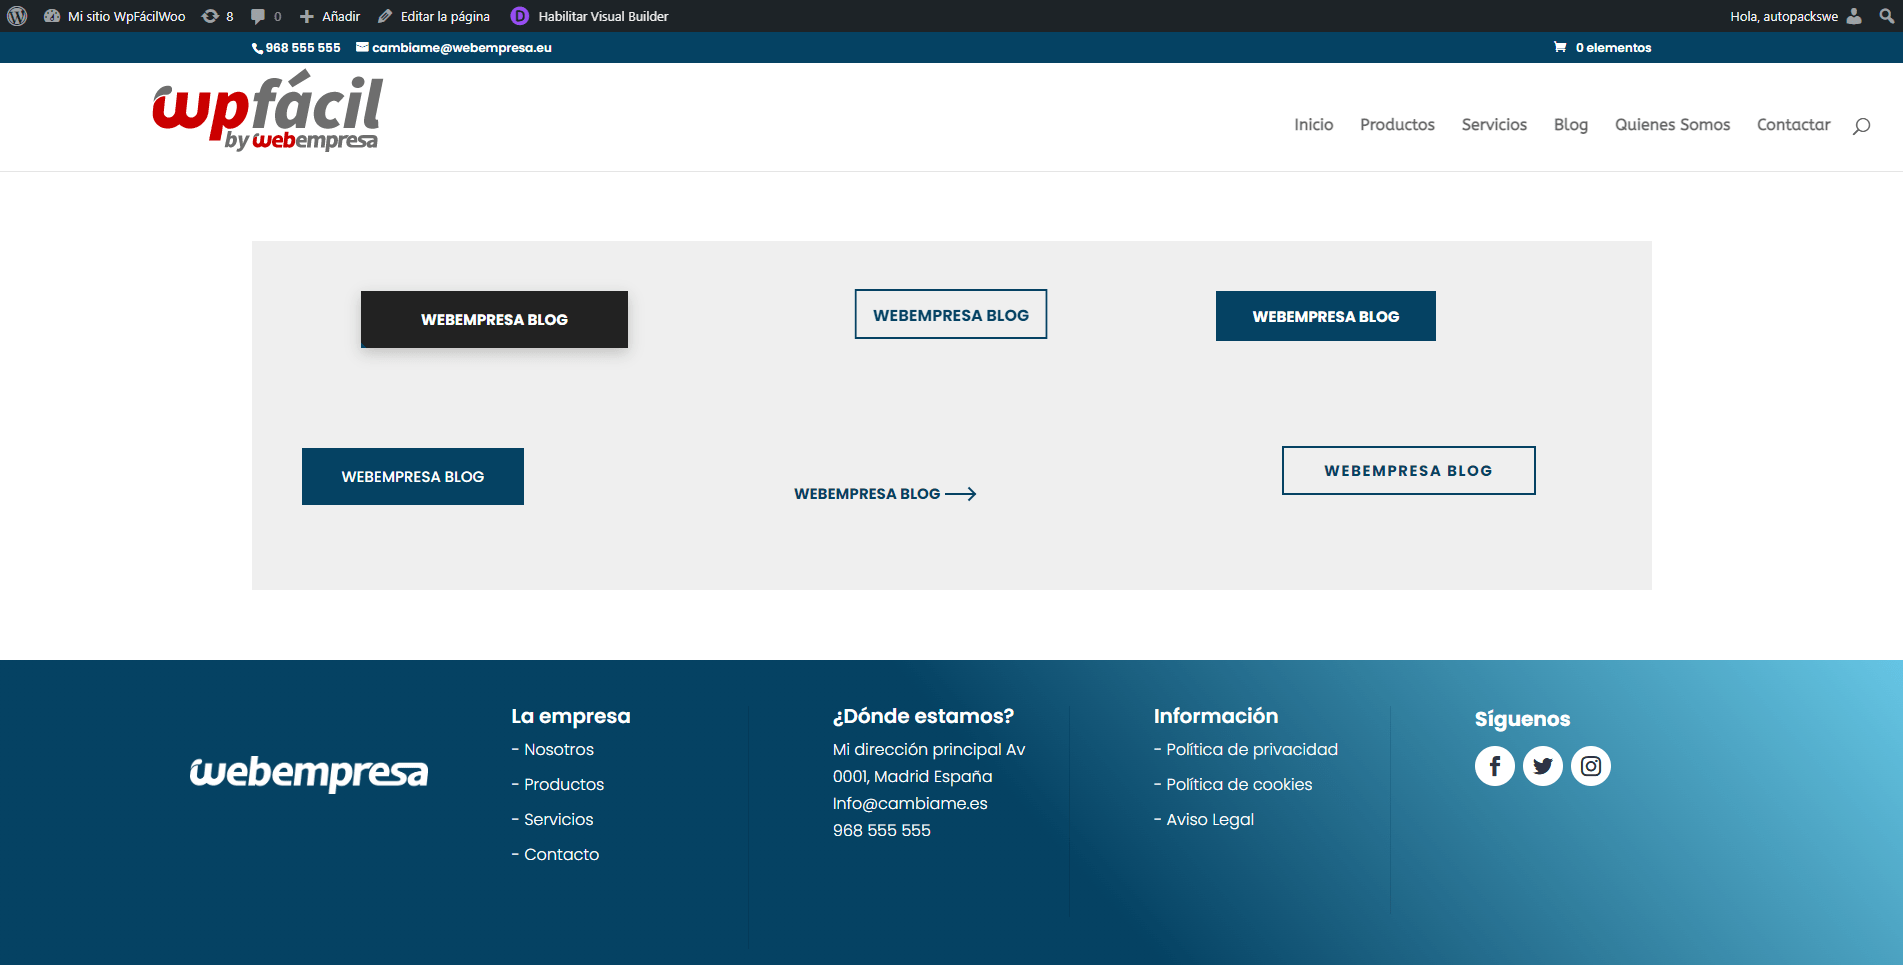Click the site header search icon

1861,126
